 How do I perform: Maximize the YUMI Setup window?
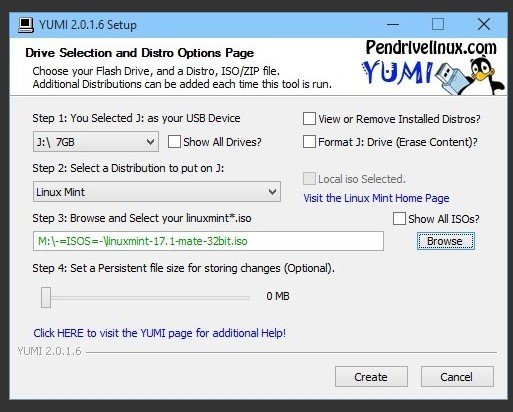coord(438,24)
